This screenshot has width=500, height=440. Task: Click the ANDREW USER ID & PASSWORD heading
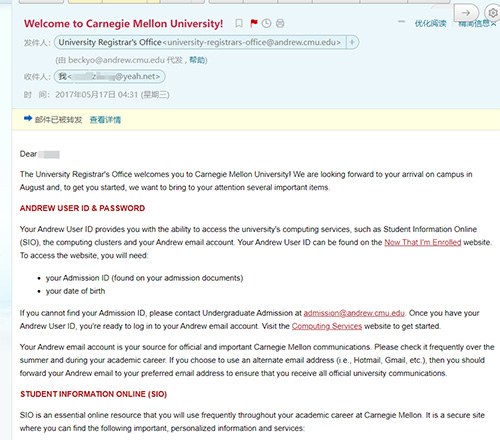coord(82,208)
